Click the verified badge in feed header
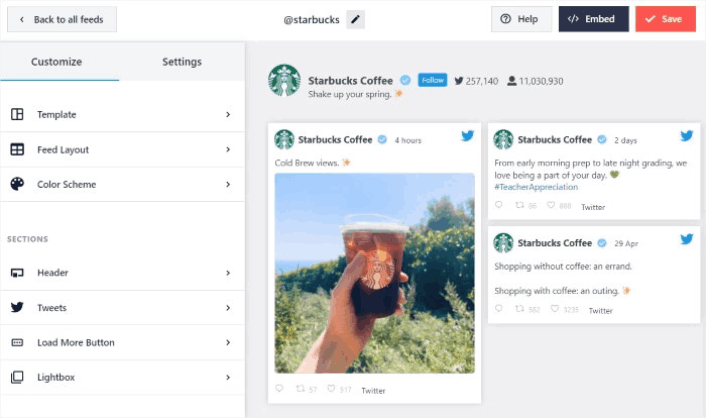706x418 pixels. pos(405,80)
